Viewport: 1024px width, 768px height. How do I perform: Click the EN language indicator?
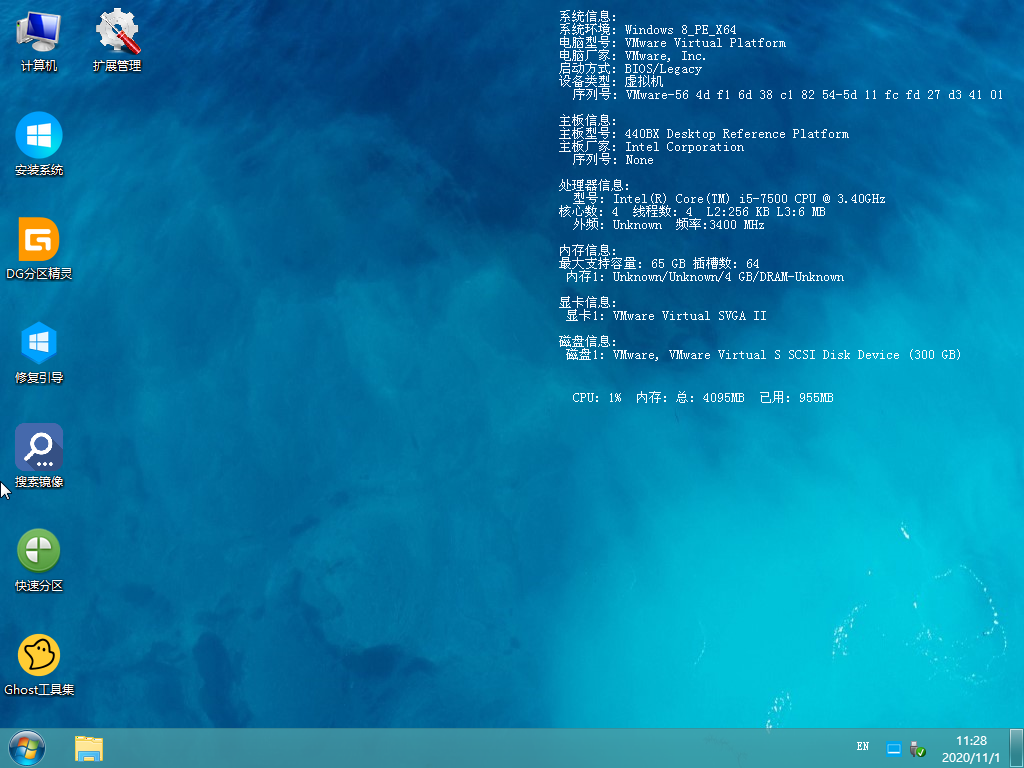[863, 746]
